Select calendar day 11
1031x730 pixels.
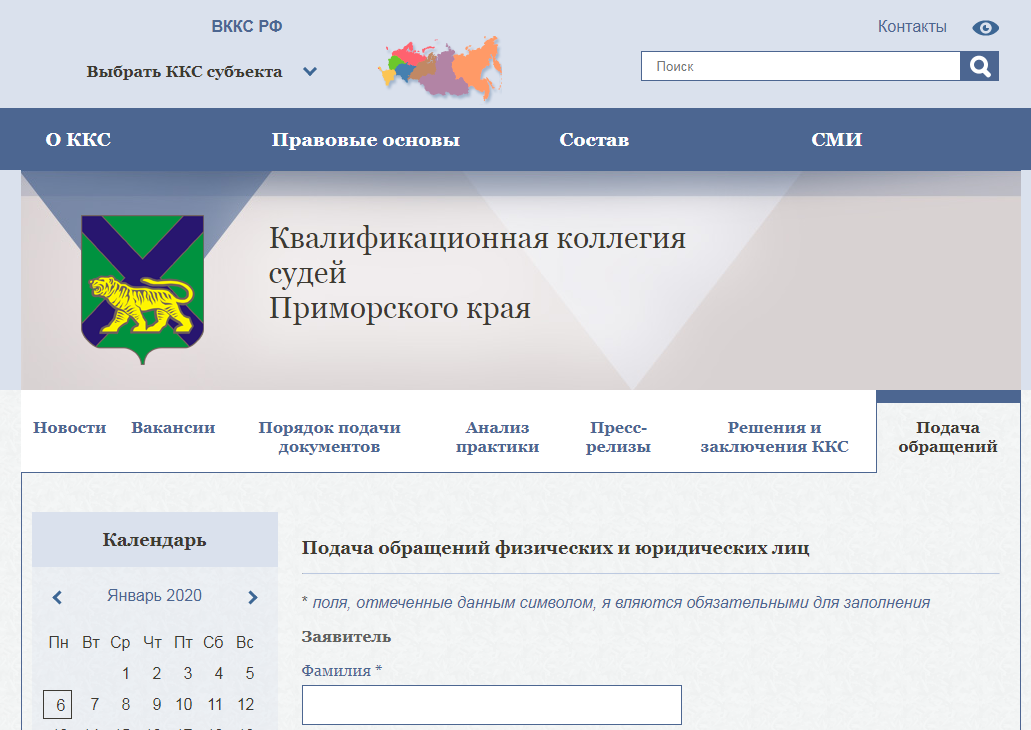pyautogui.click(x=215, y=704)
